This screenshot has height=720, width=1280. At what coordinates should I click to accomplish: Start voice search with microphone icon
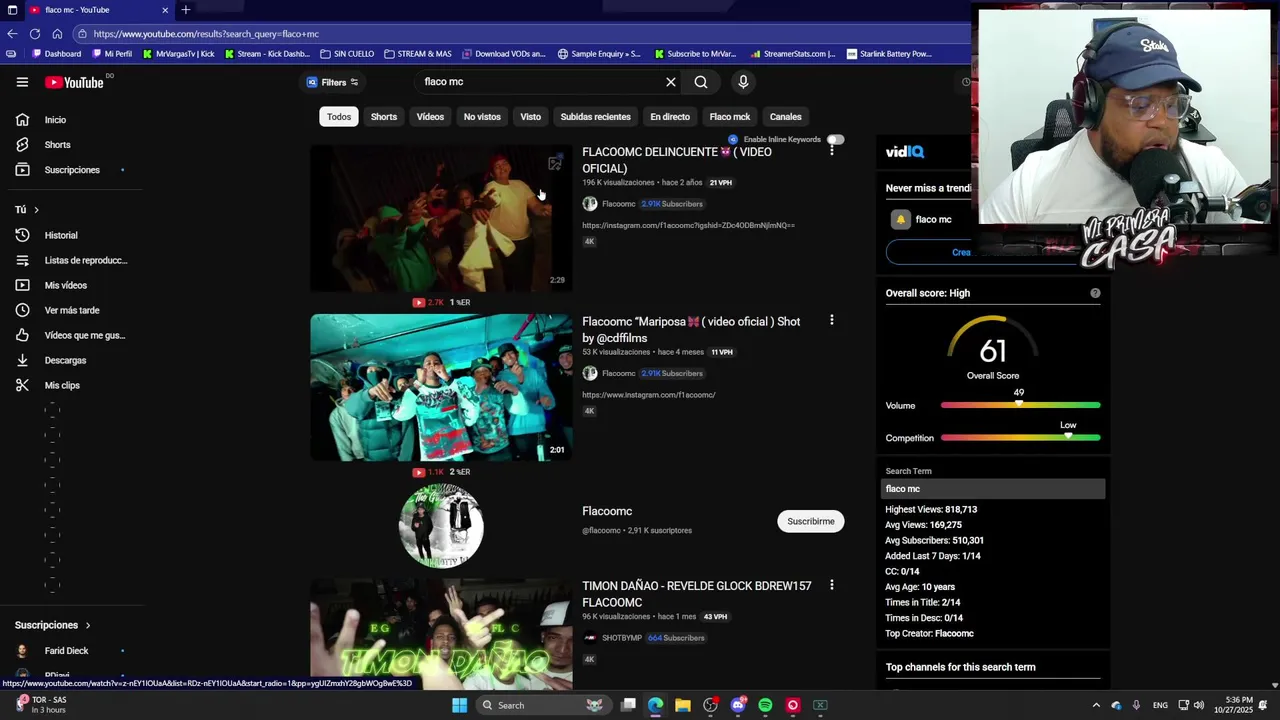pyautogui.click(x=743, y=82)
